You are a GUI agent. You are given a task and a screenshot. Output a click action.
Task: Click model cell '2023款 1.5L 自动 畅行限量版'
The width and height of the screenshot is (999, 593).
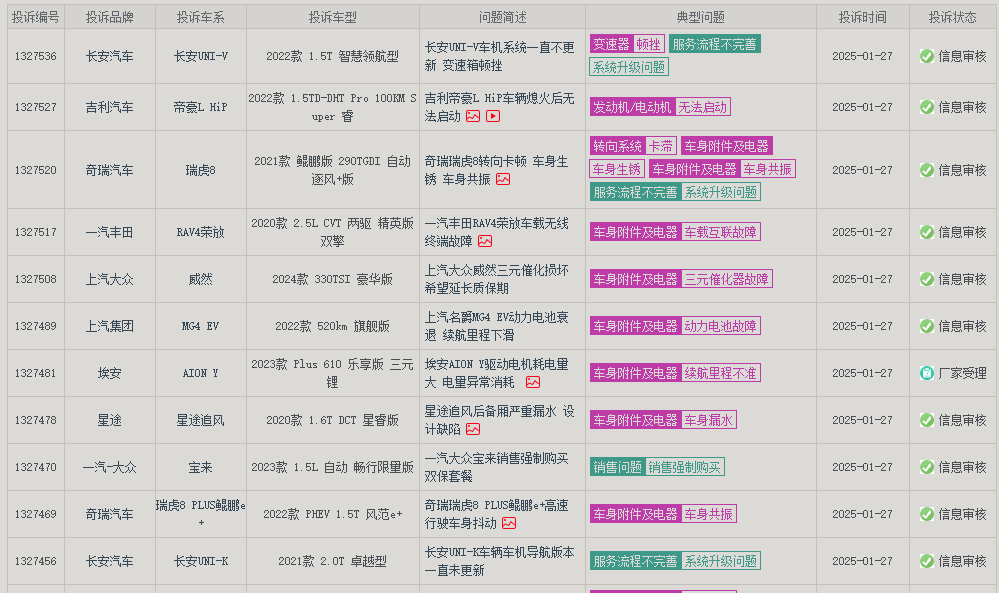click(x=333, y=467)
